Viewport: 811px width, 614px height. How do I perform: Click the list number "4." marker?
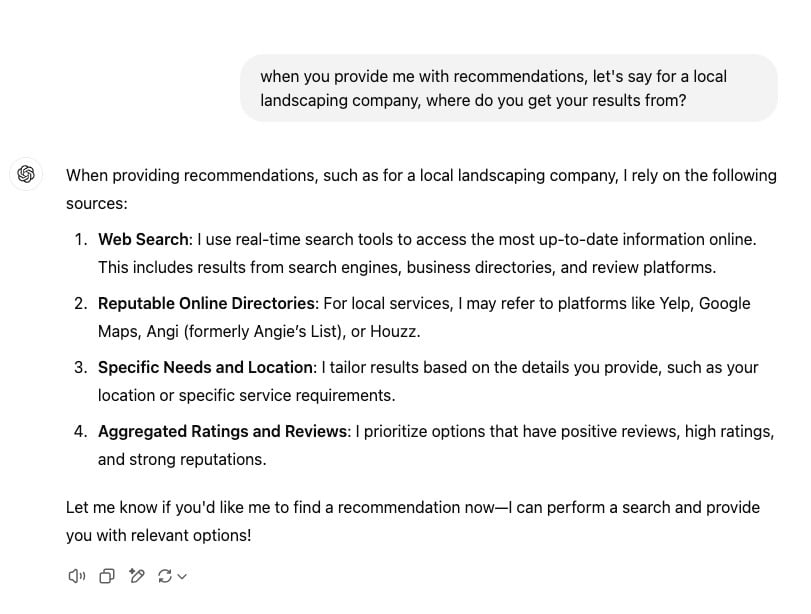(81, 431)
